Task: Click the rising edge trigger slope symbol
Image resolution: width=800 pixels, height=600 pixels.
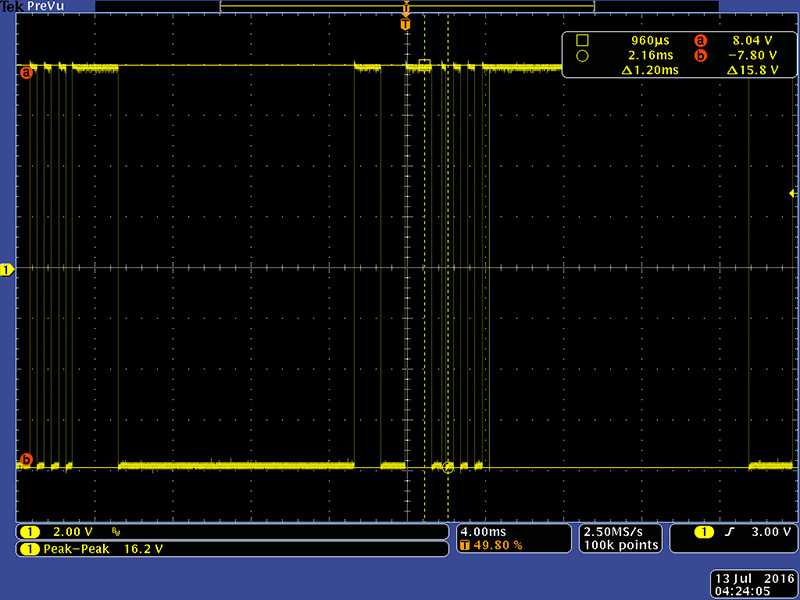Action: 730,532
